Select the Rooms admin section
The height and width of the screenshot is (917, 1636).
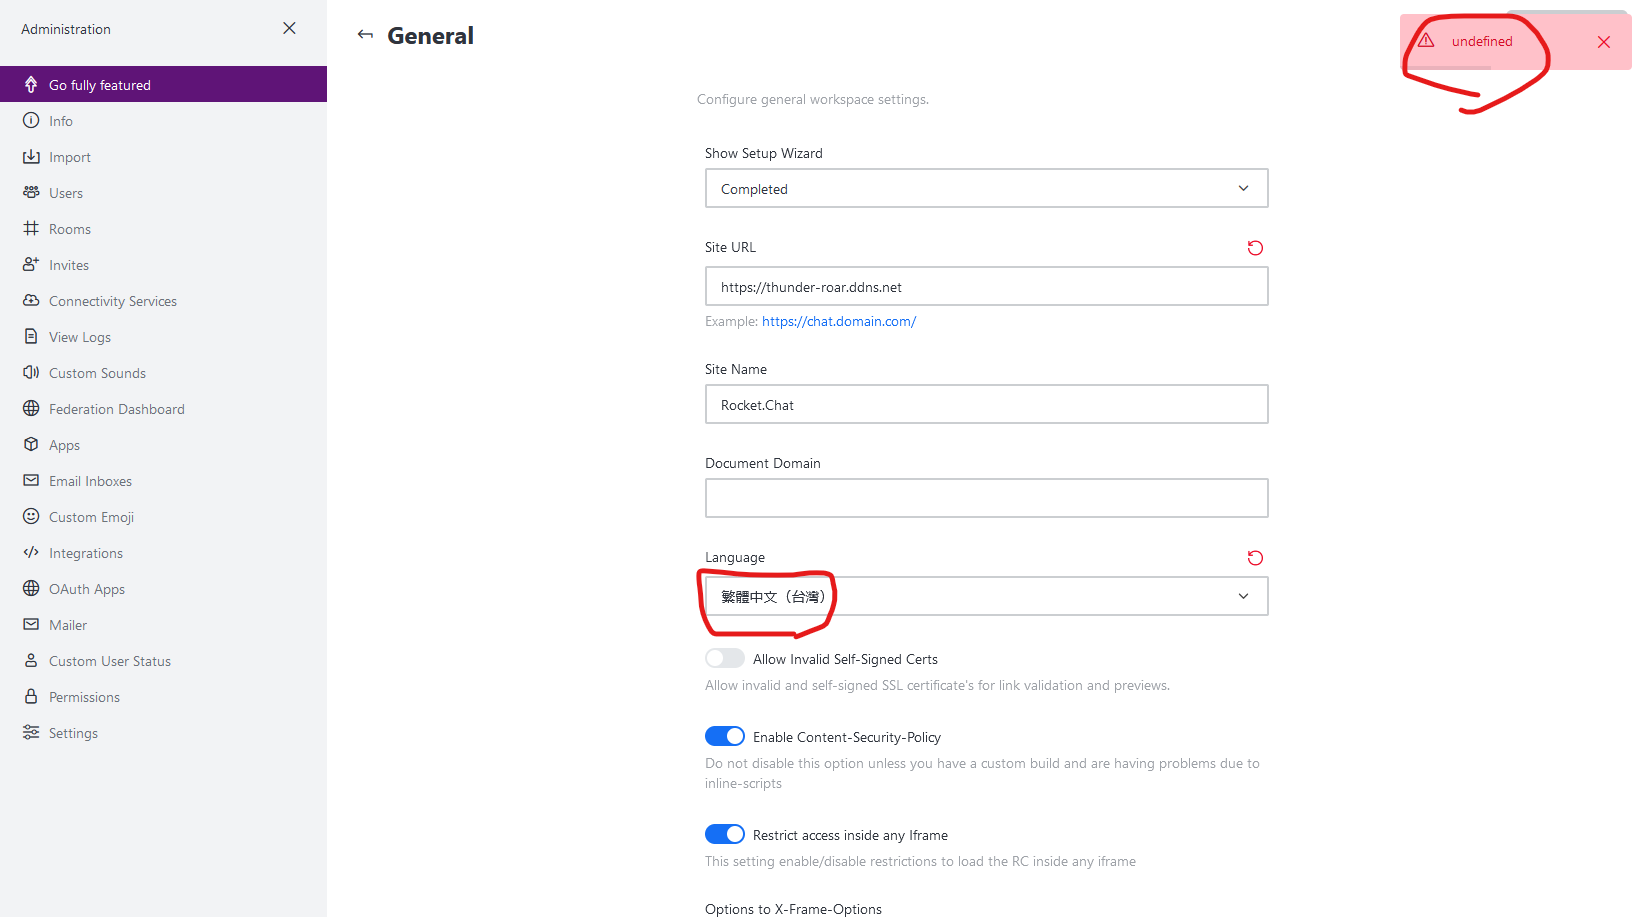[70, 228]
